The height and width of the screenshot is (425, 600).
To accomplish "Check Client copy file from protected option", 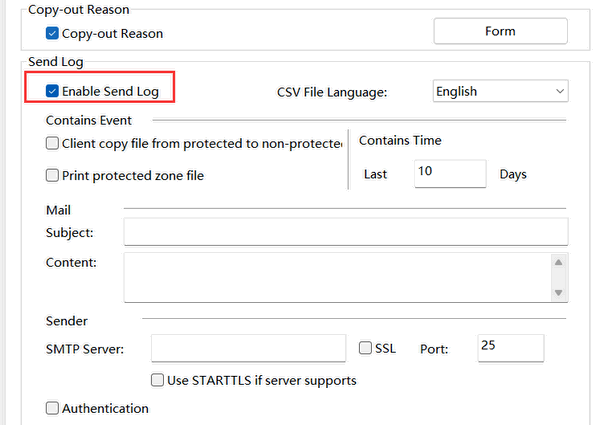I will point(53,144).
